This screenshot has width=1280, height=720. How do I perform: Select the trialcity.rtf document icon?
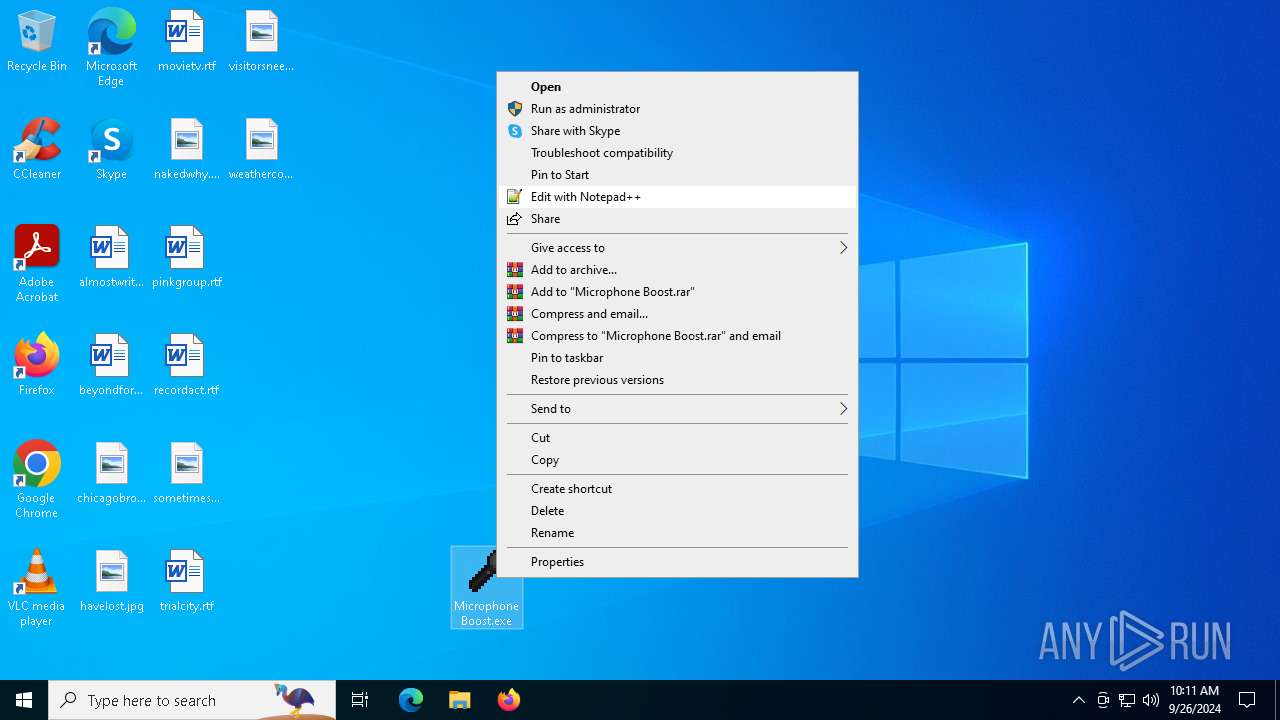(x=186, y=582)
